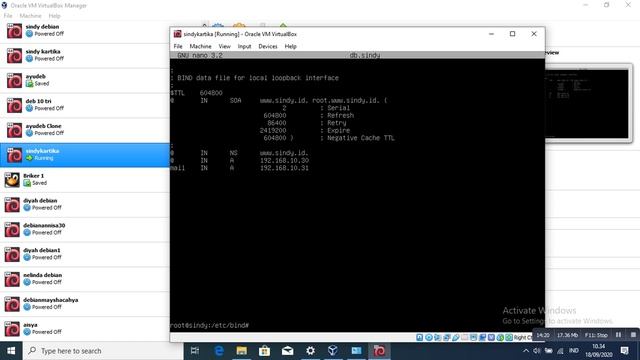Select the ayudeb Clone virtual machine

click(x=85, y=130)
